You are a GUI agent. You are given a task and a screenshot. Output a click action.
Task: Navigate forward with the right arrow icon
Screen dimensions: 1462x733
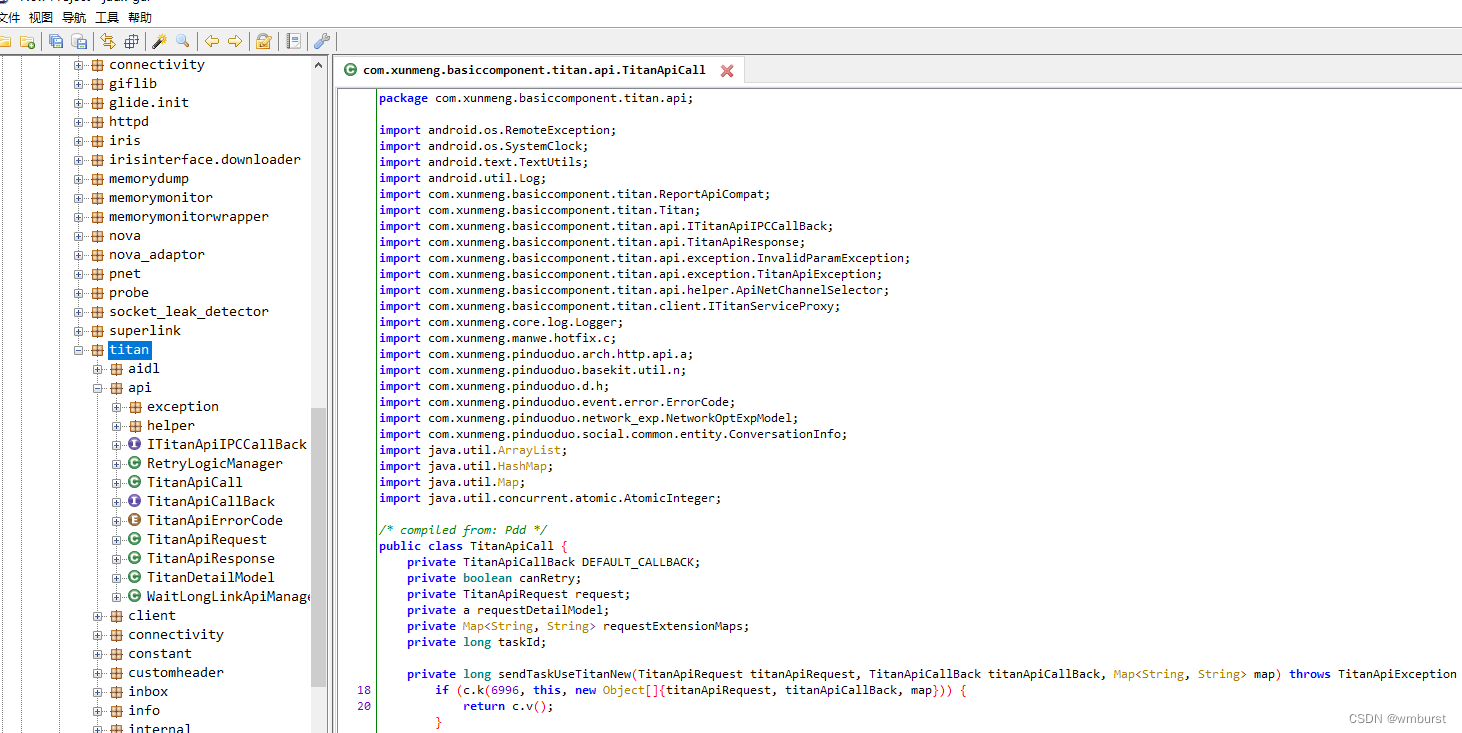[235, 41]
